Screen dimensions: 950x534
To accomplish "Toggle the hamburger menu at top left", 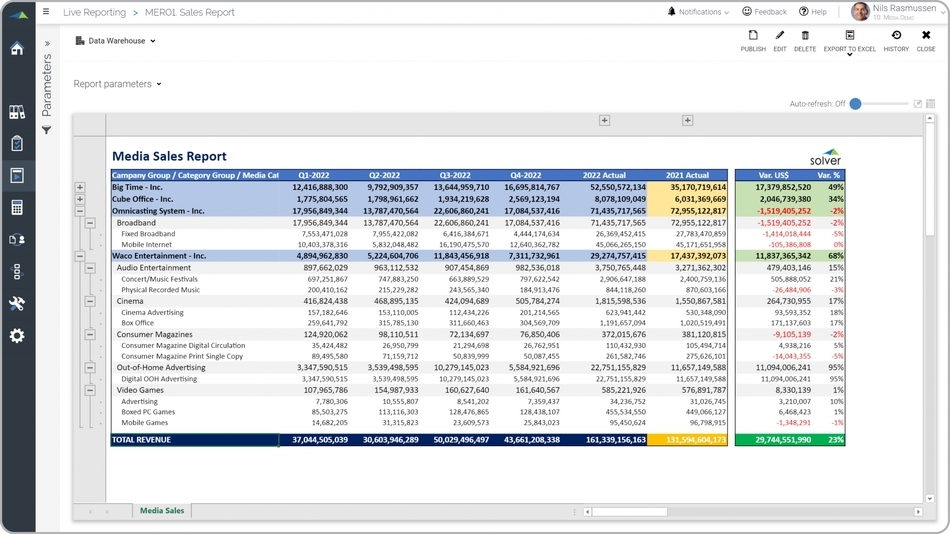I will coord(45,12).
